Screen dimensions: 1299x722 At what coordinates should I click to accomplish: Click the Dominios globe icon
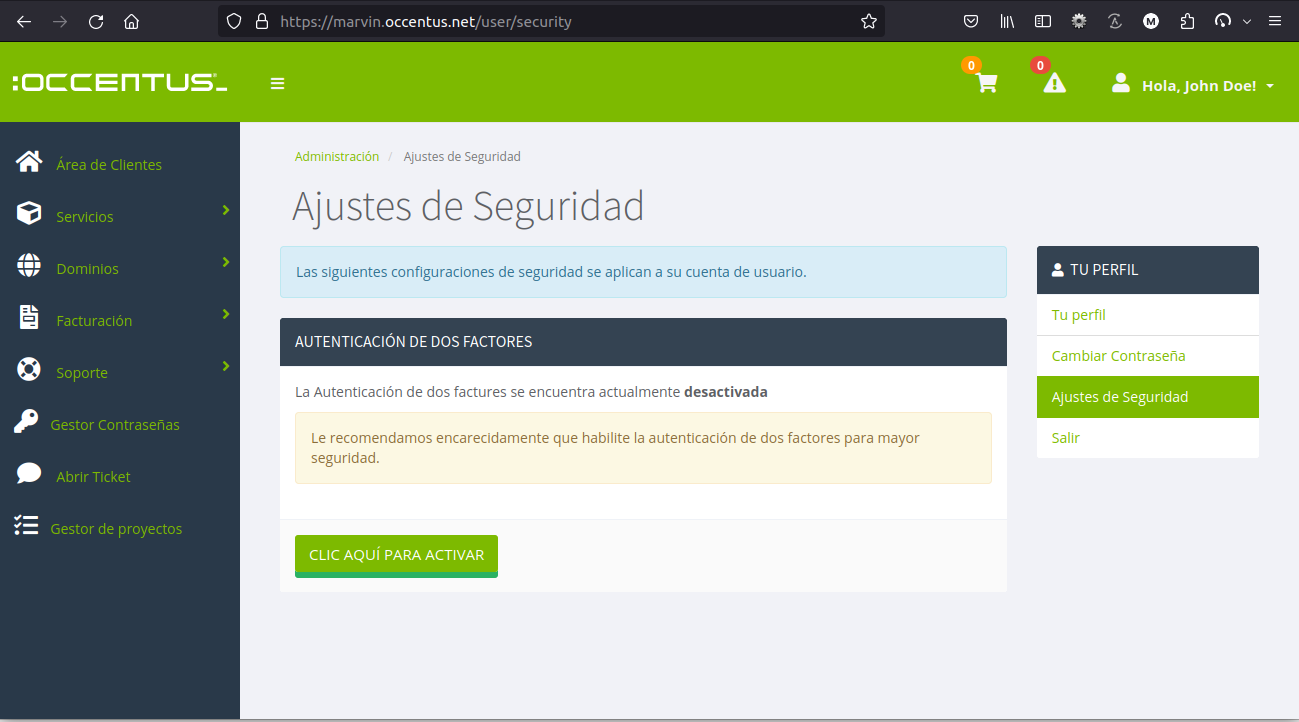click(x=27, y=266)
